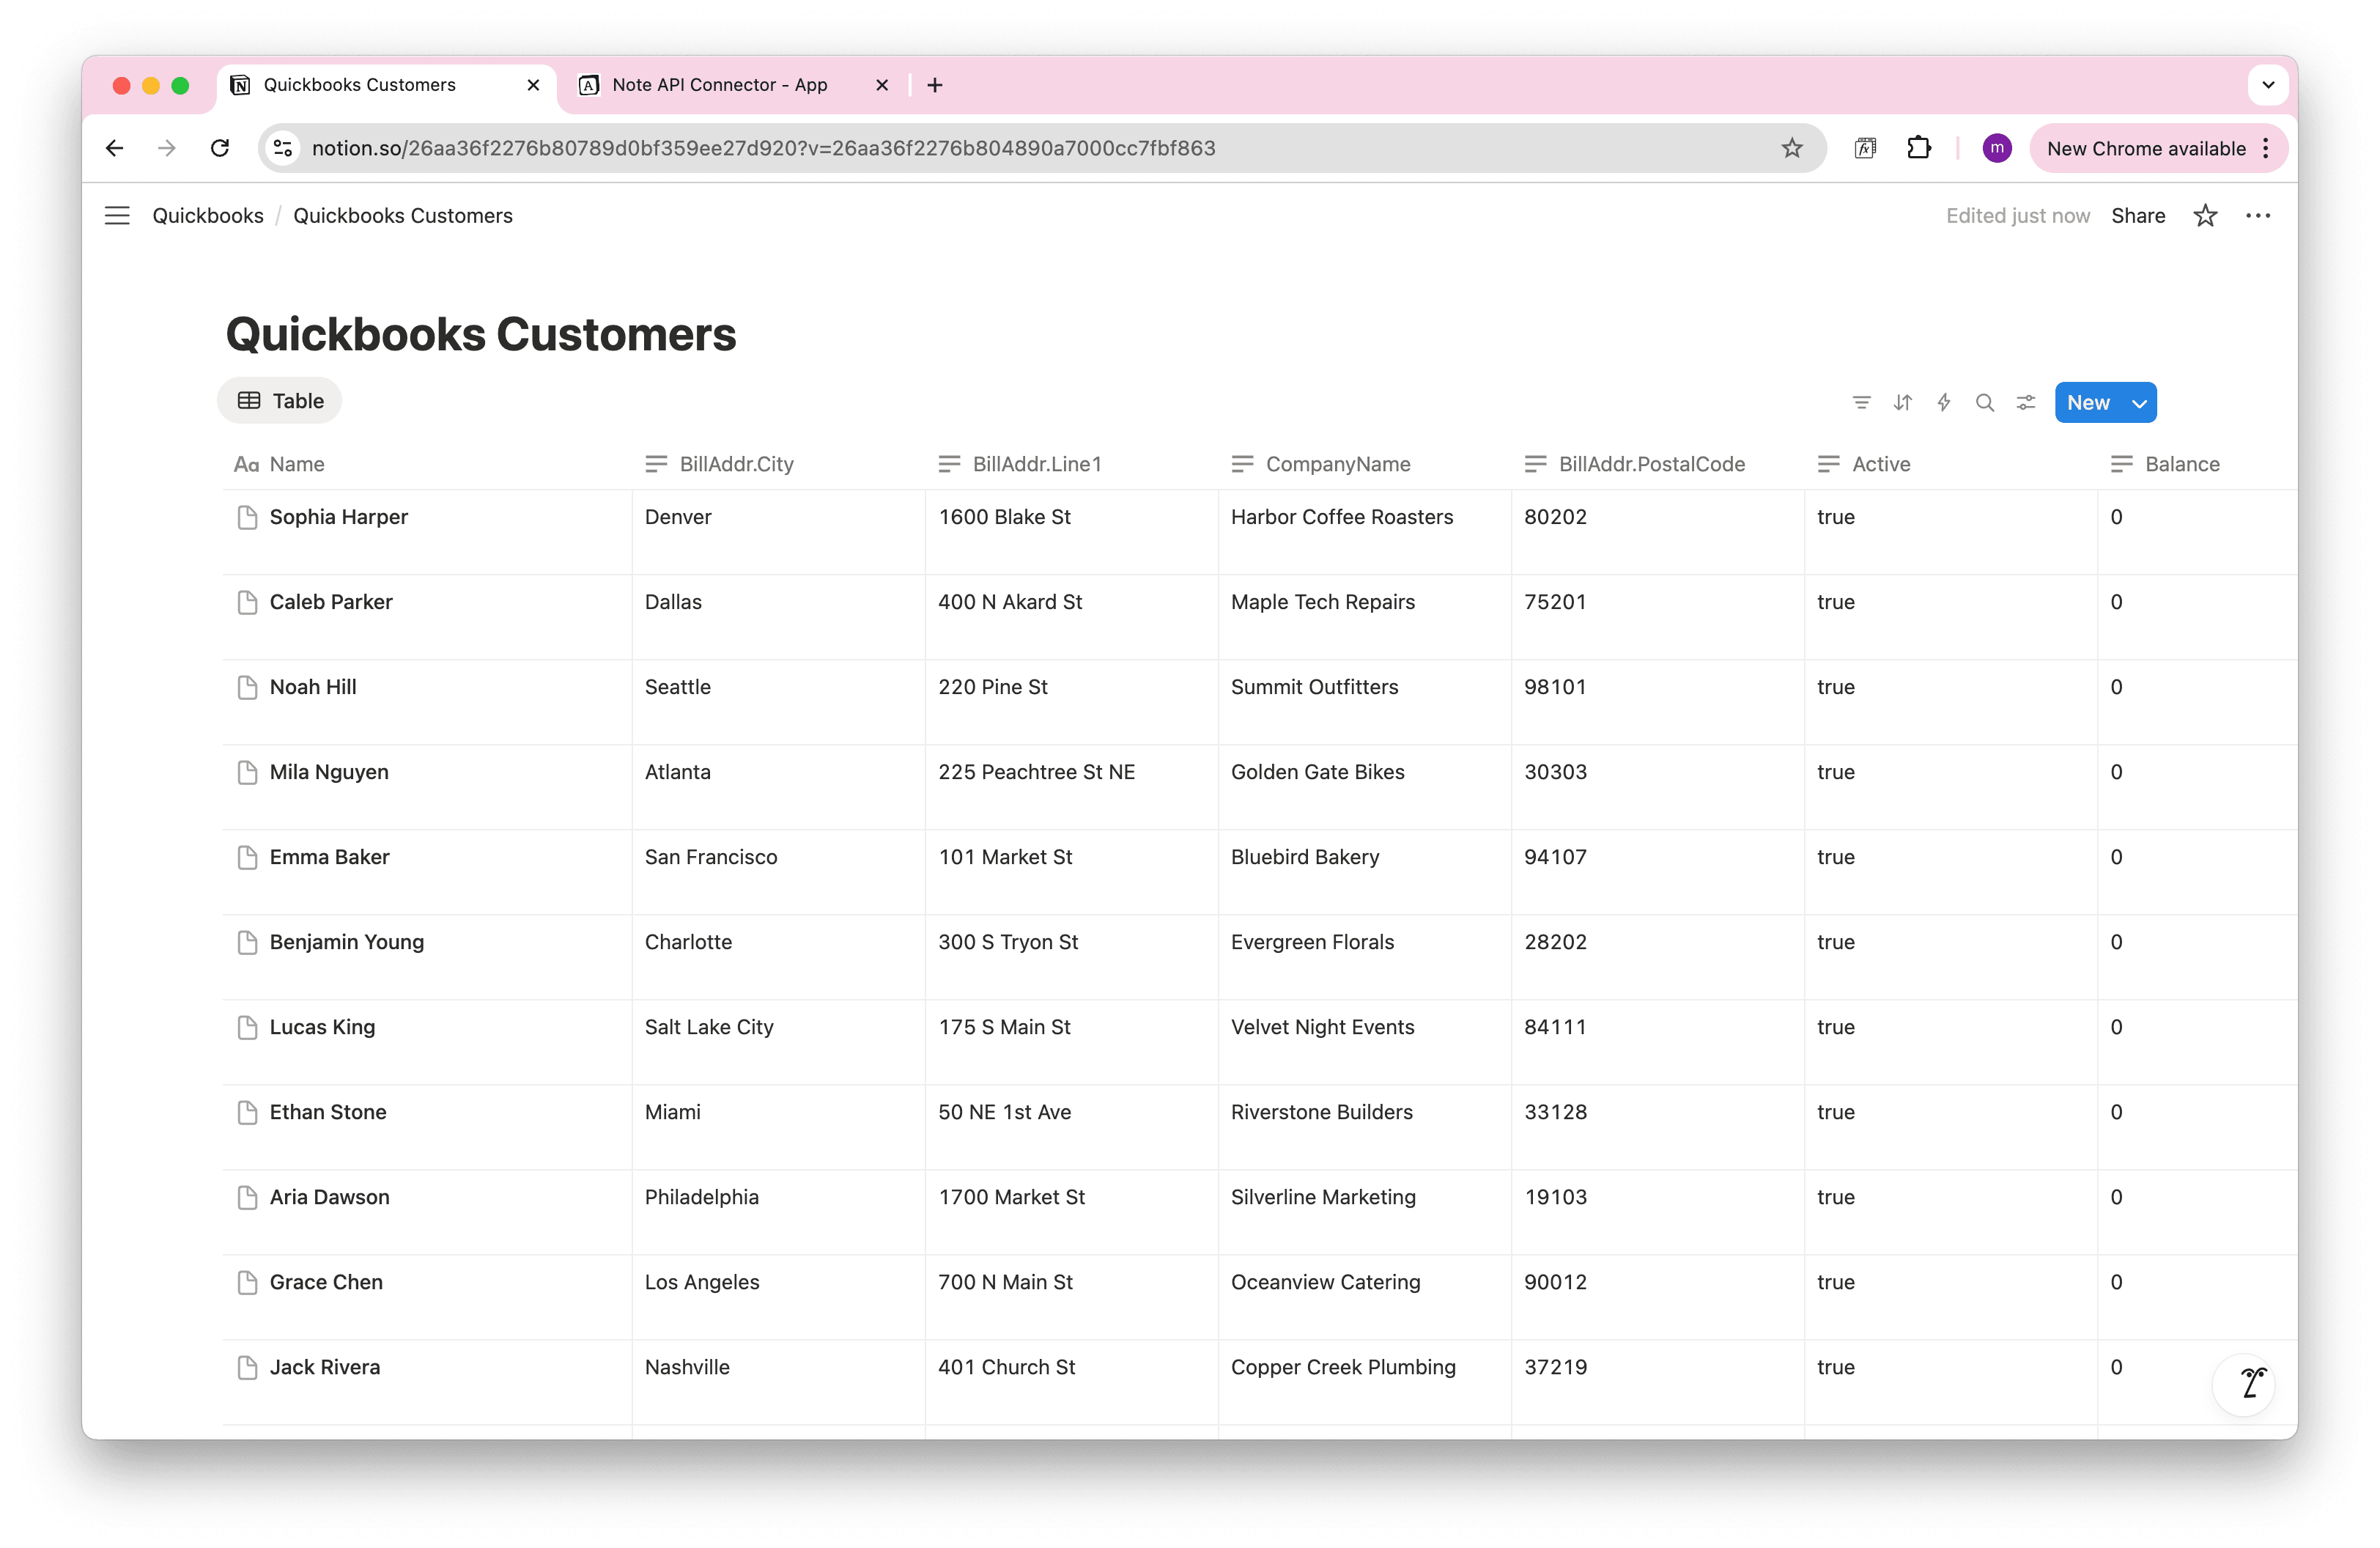Select the Nashville city cell
The height and width of the screenshot is (1548, 2380).
pos(779,1382)
